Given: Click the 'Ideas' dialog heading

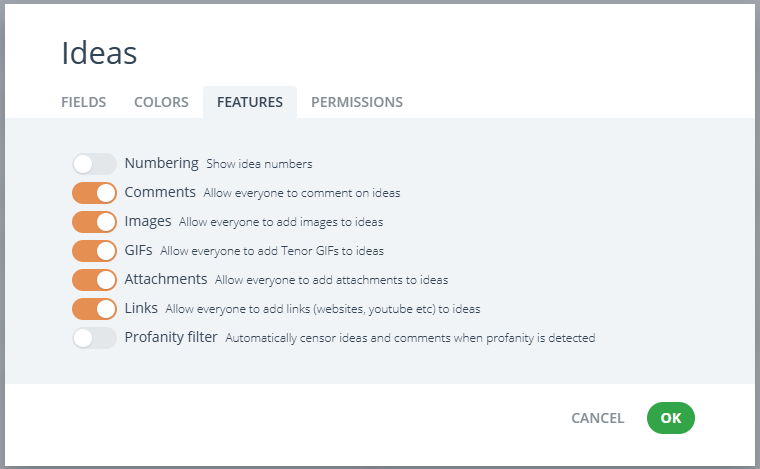Looking at the screenshot, I should (99, 53).
